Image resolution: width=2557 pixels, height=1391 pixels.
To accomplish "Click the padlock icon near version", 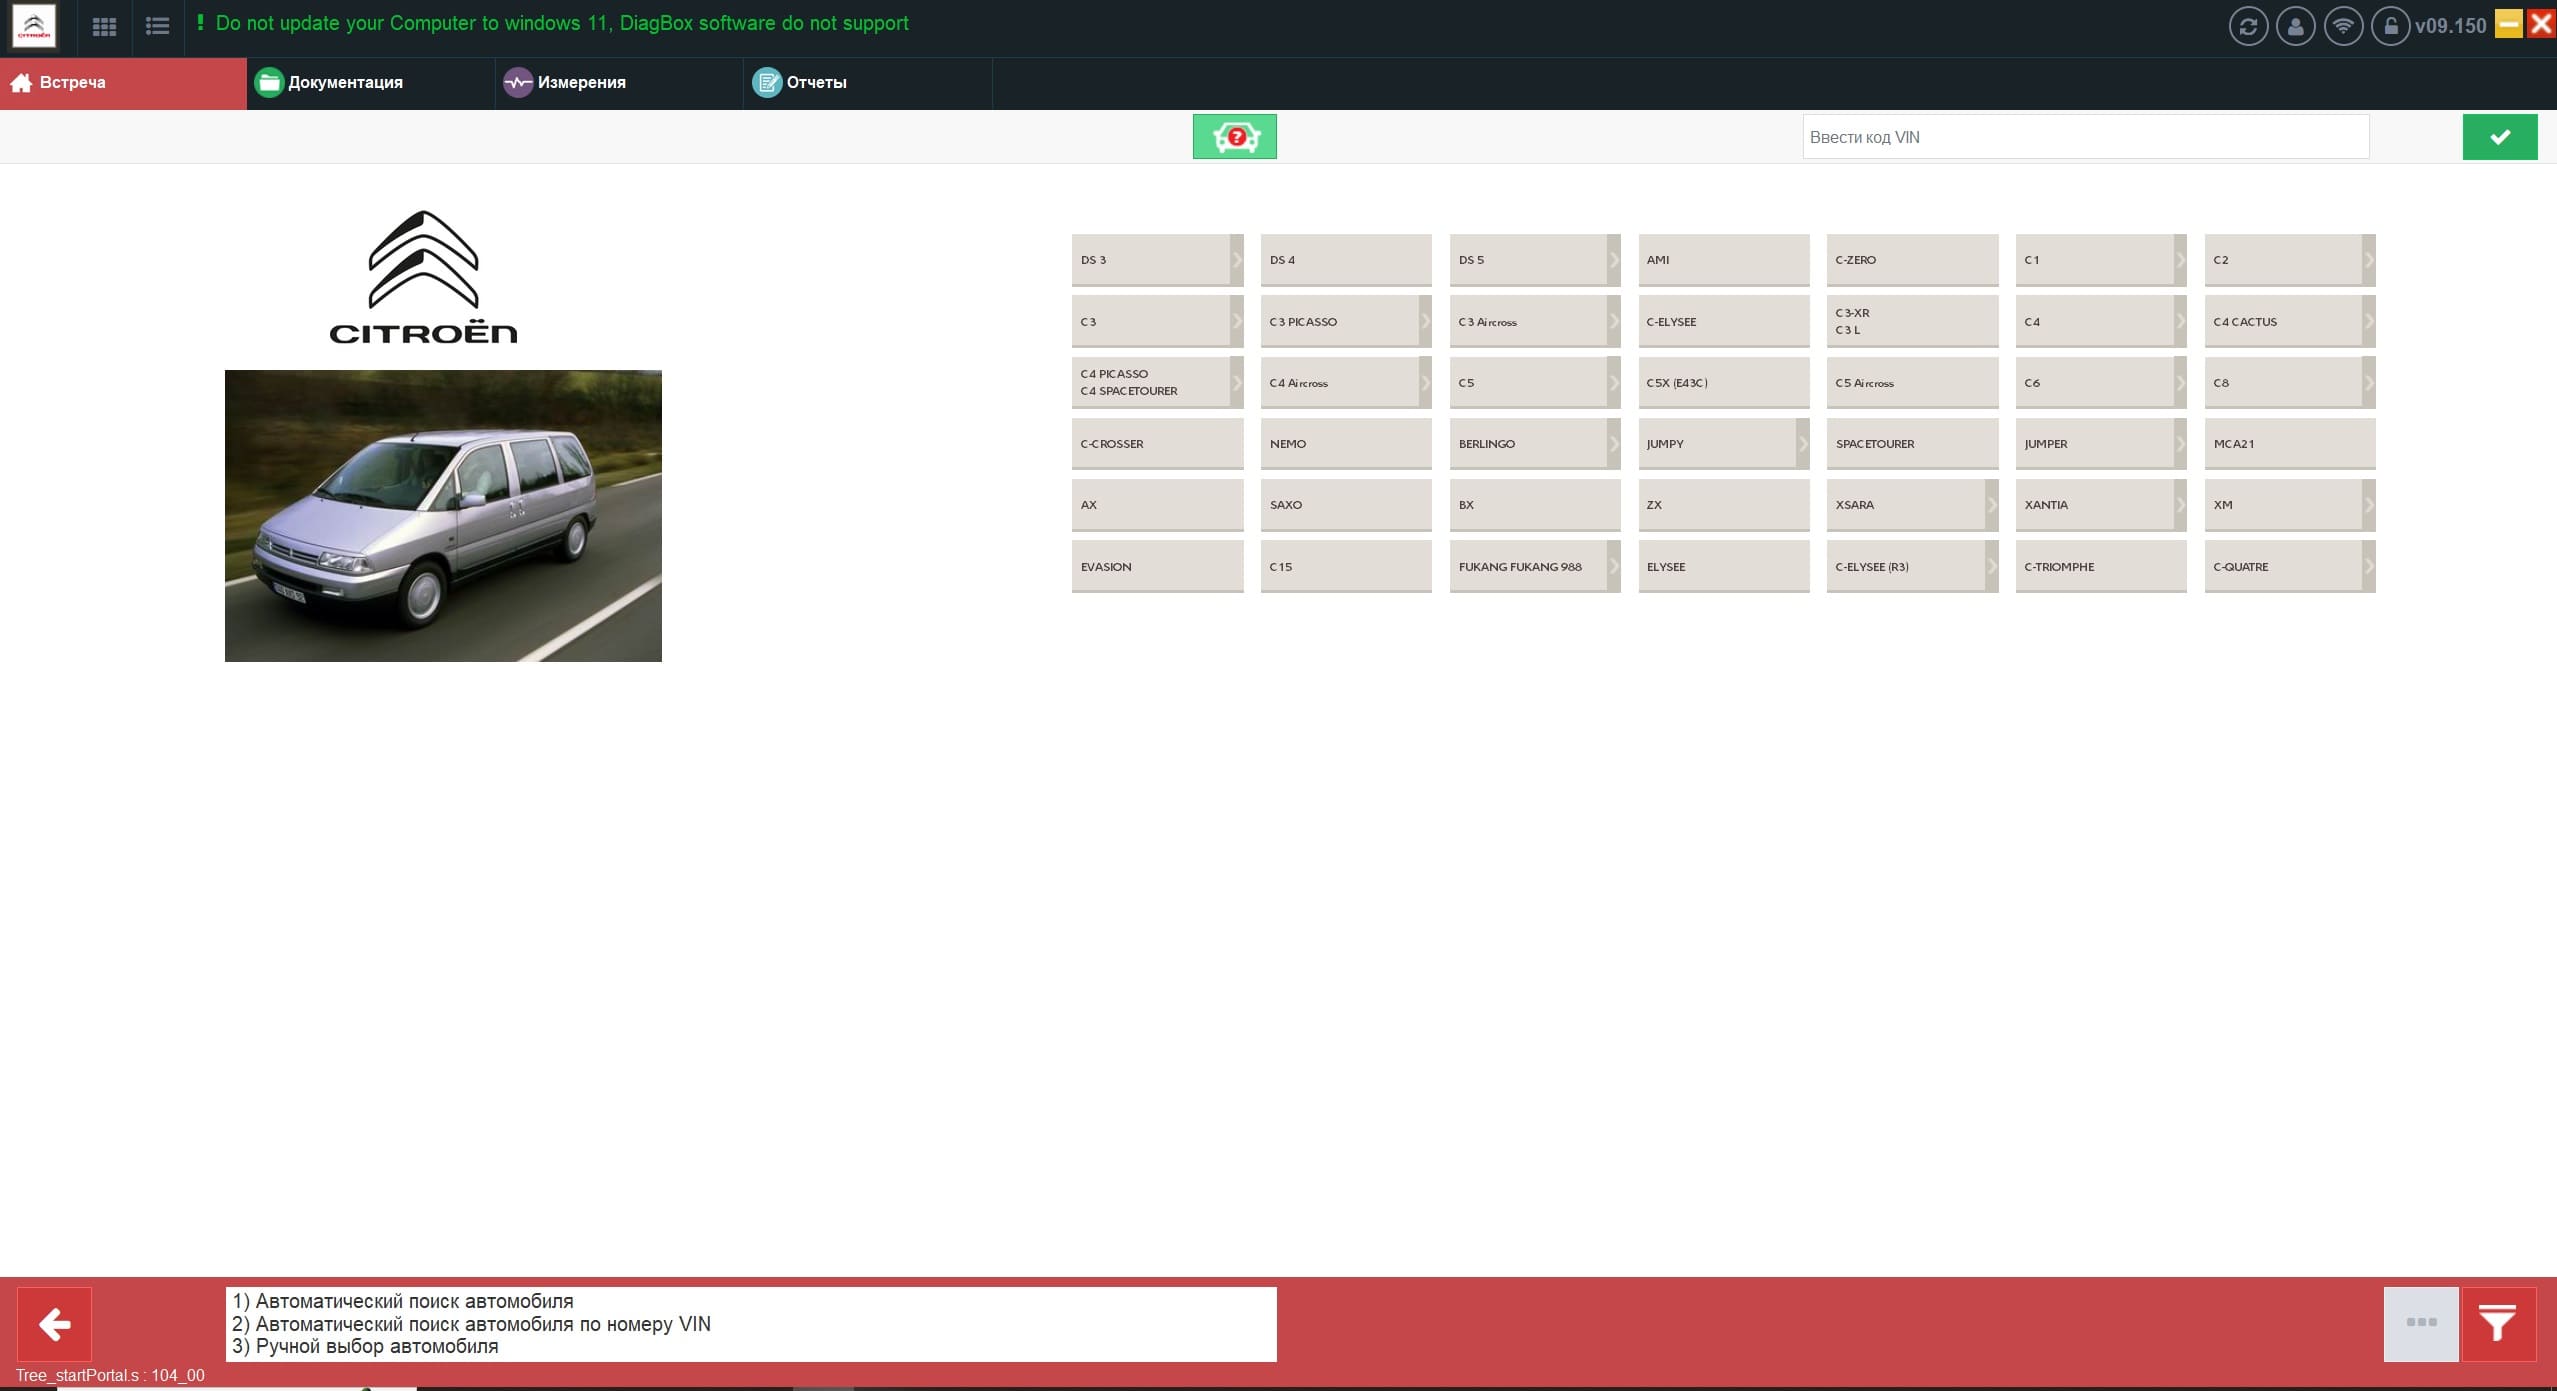I will tap(2390, 26).
